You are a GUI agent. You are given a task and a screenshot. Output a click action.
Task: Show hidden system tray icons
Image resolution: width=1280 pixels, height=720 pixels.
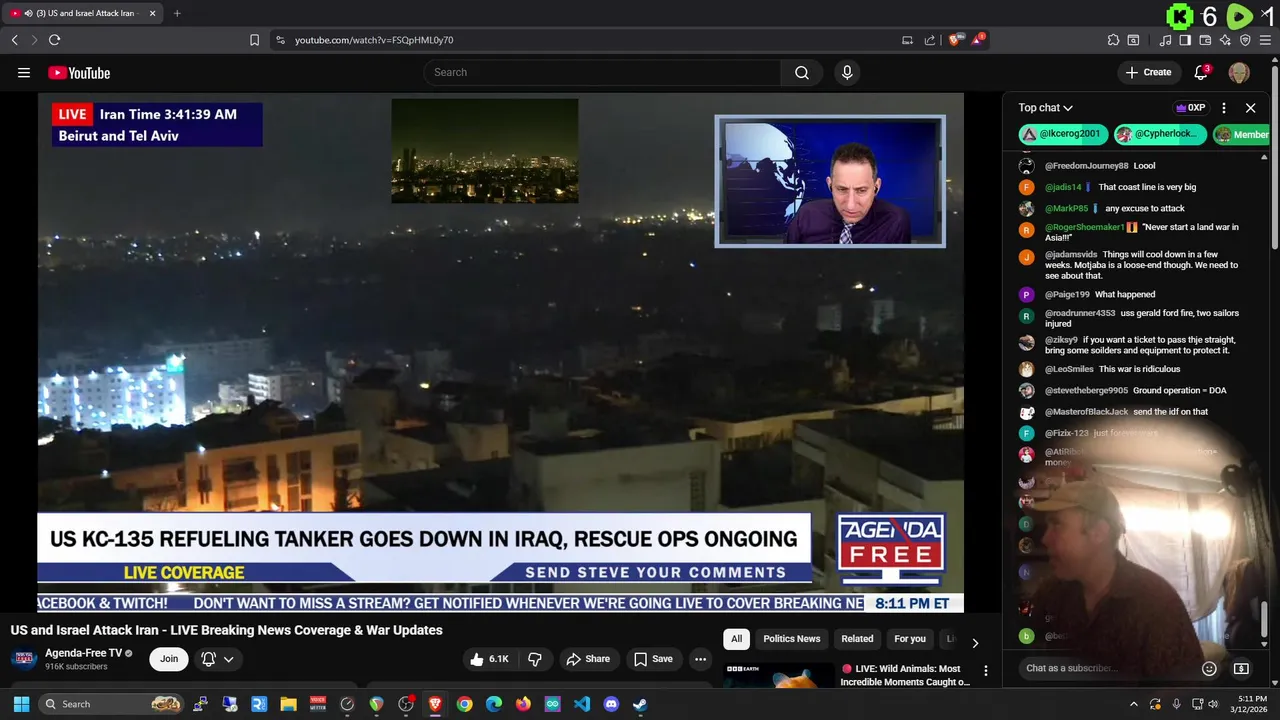1133,704
